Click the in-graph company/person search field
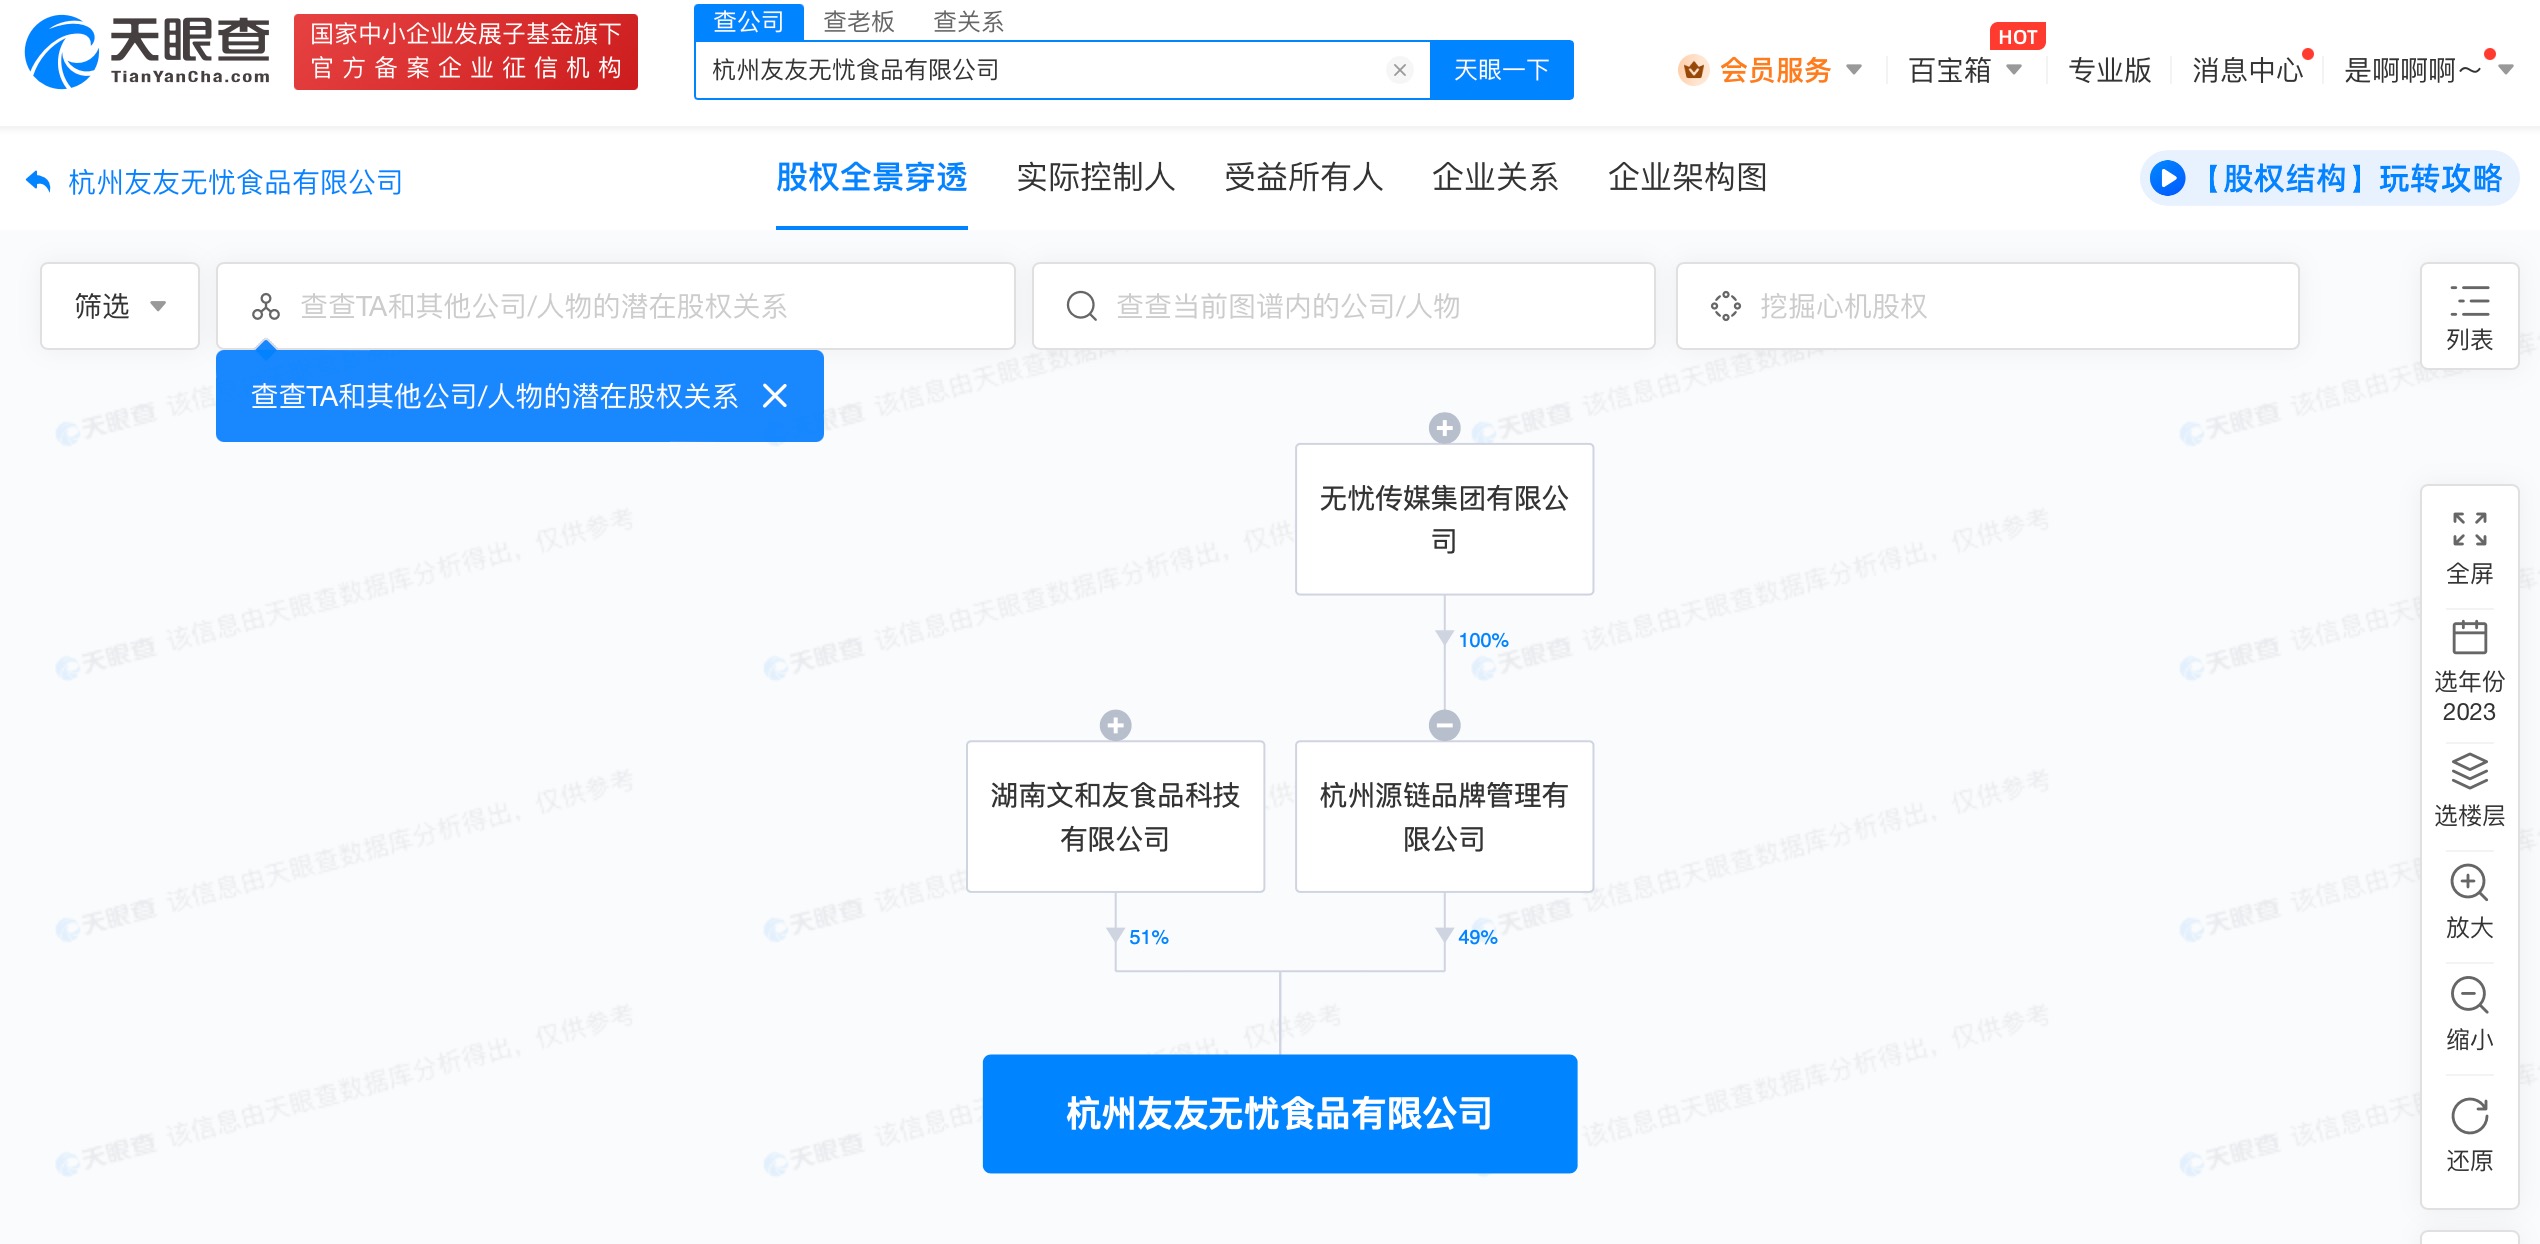This screenshot has width=2540, height=1244. [x=1343, y=306]
